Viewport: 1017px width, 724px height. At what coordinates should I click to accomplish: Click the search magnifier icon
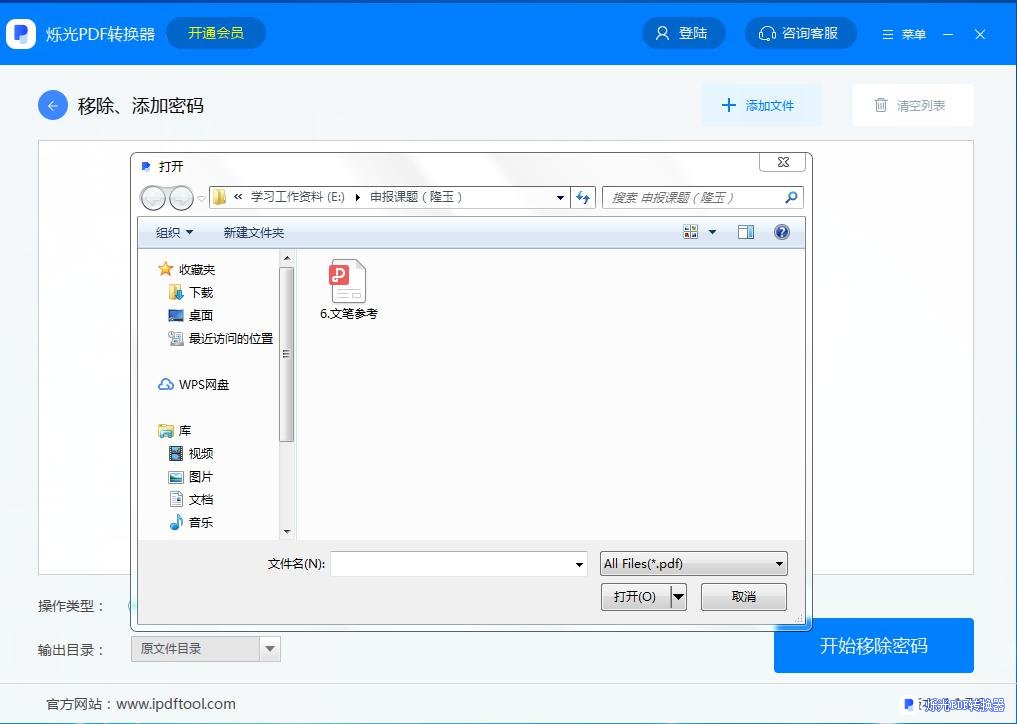(791, 197)
